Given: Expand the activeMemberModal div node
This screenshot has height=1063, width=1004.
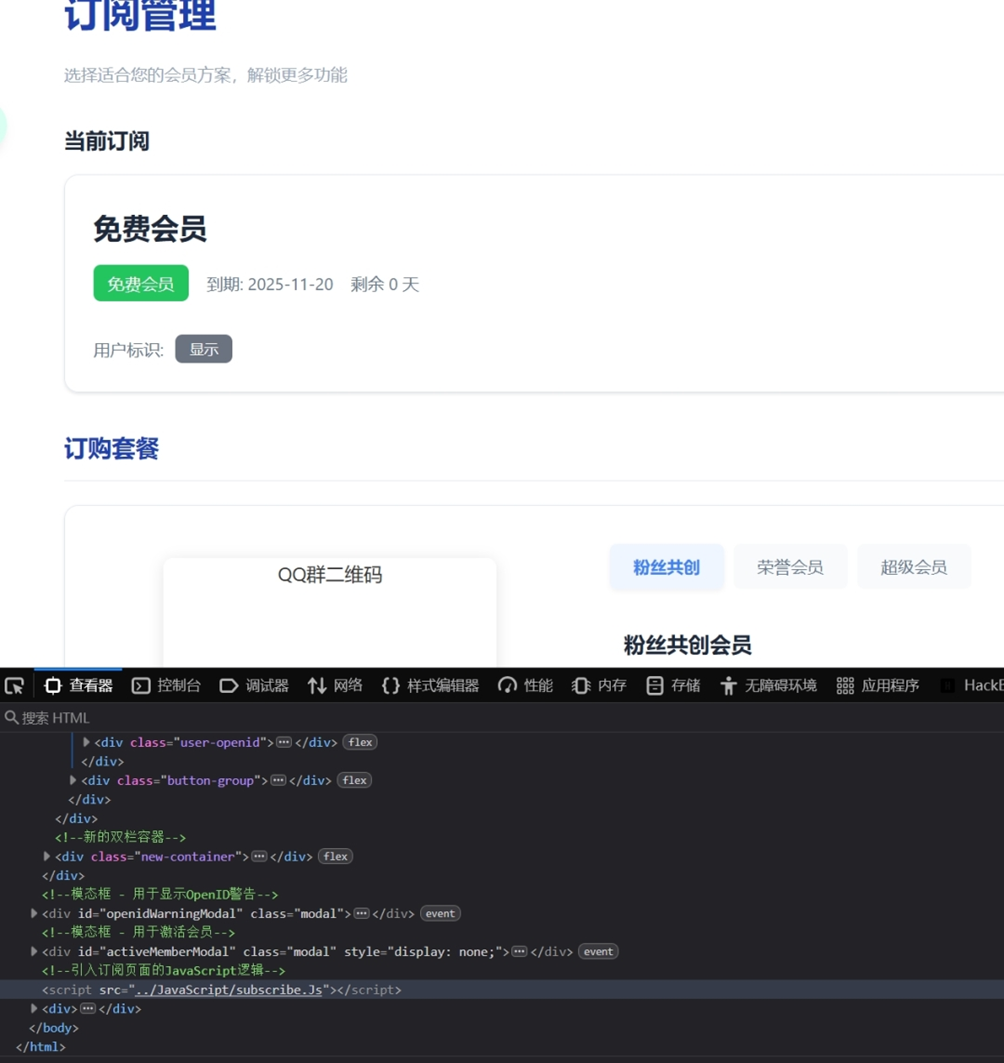Looking at the screenshot, I should [x=34, y=951].
